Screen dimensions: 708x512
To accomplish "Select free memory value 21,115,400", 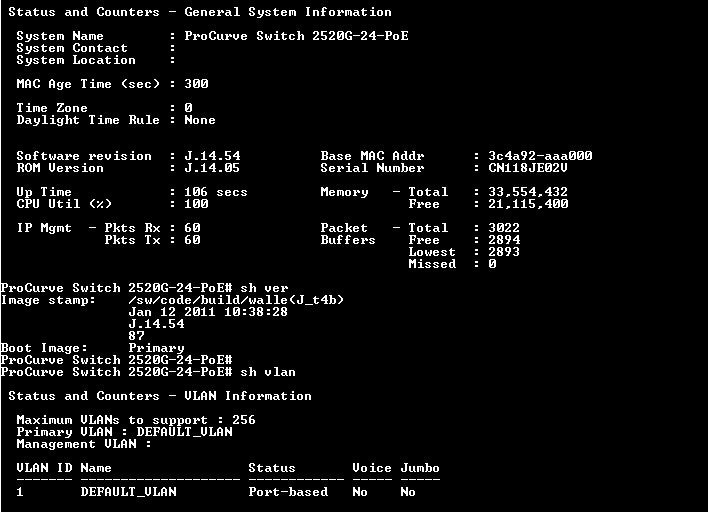I will pos(528,204).
